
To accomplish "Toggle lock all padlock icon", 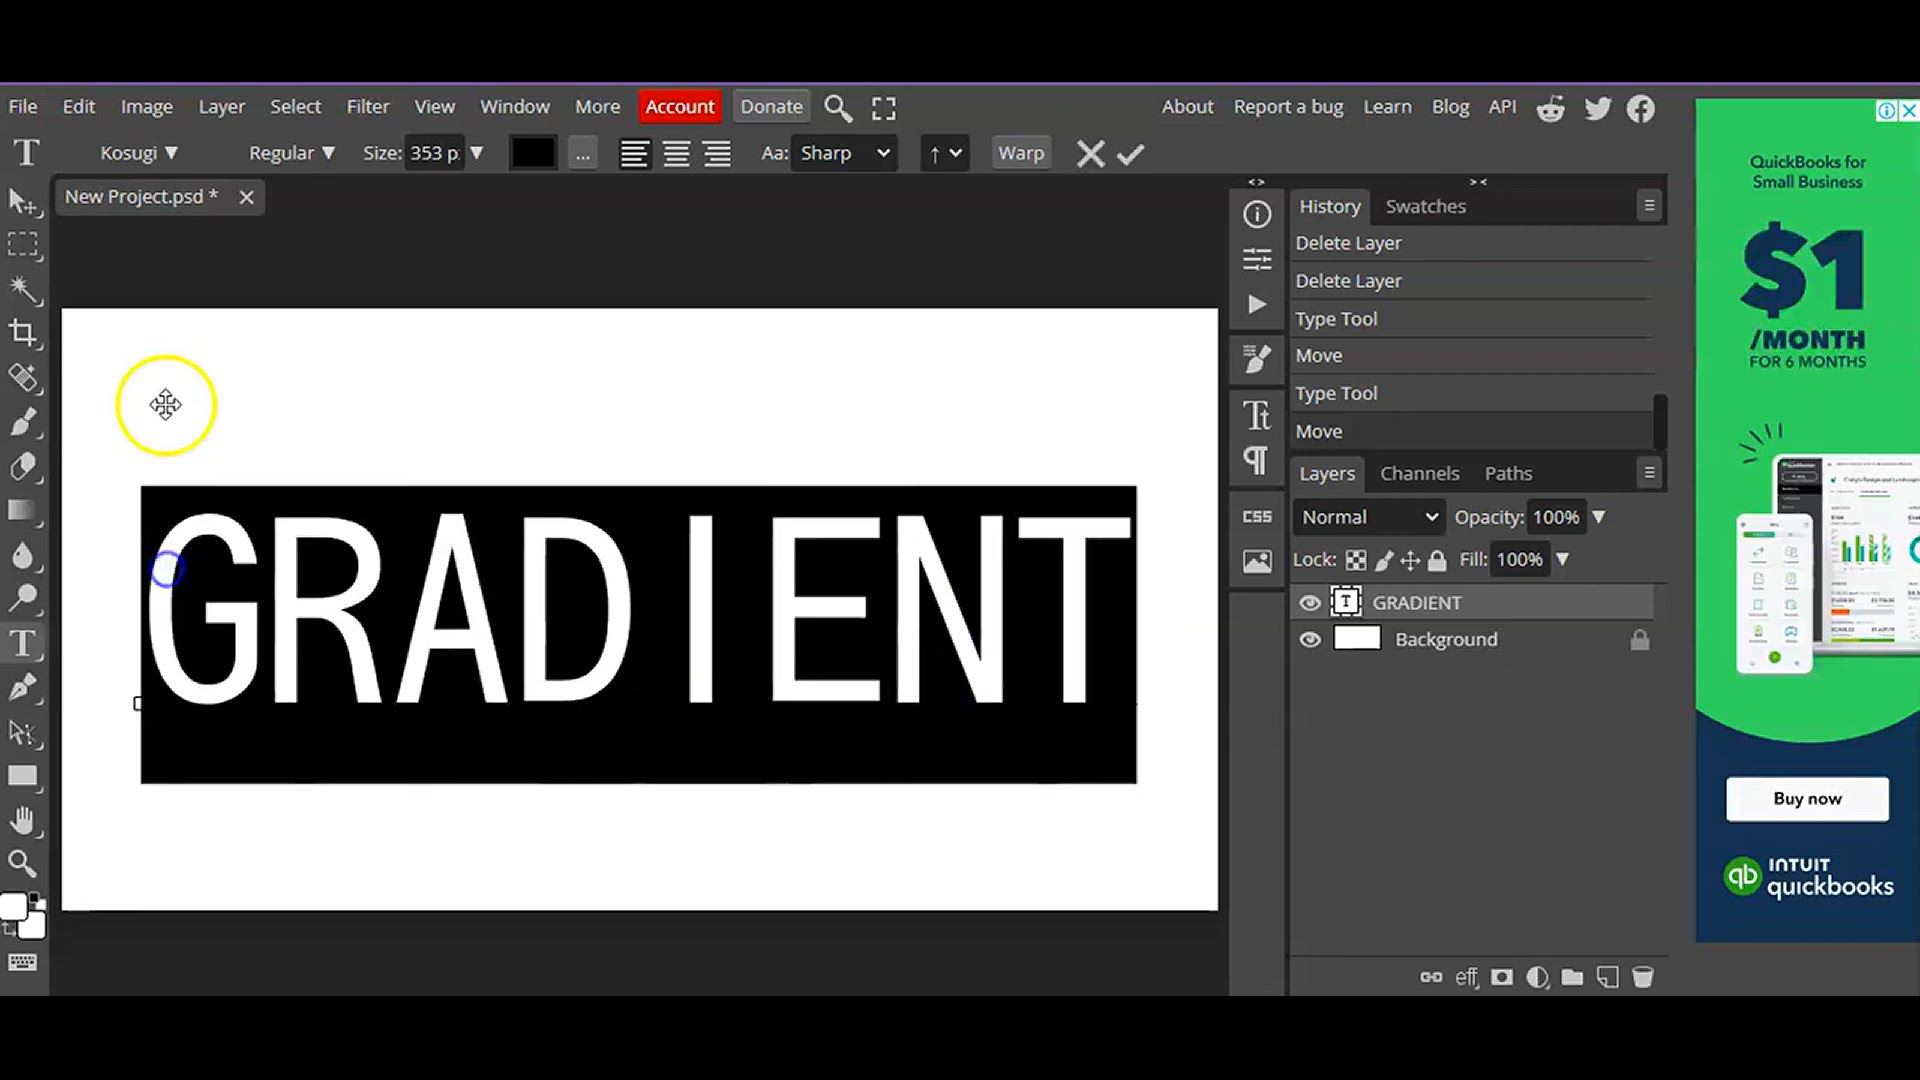I will (x=1437, y=560).
